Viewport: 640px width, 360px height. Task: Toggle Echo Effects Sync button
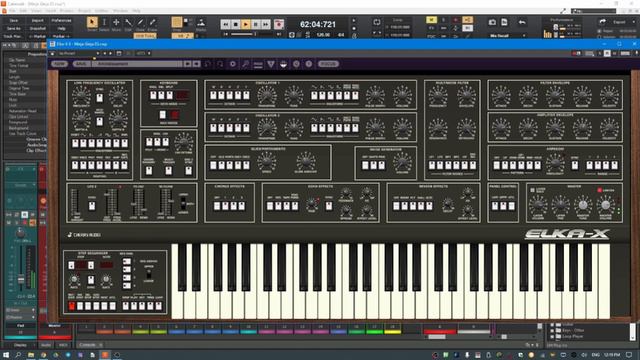click(x=329, y=206)
